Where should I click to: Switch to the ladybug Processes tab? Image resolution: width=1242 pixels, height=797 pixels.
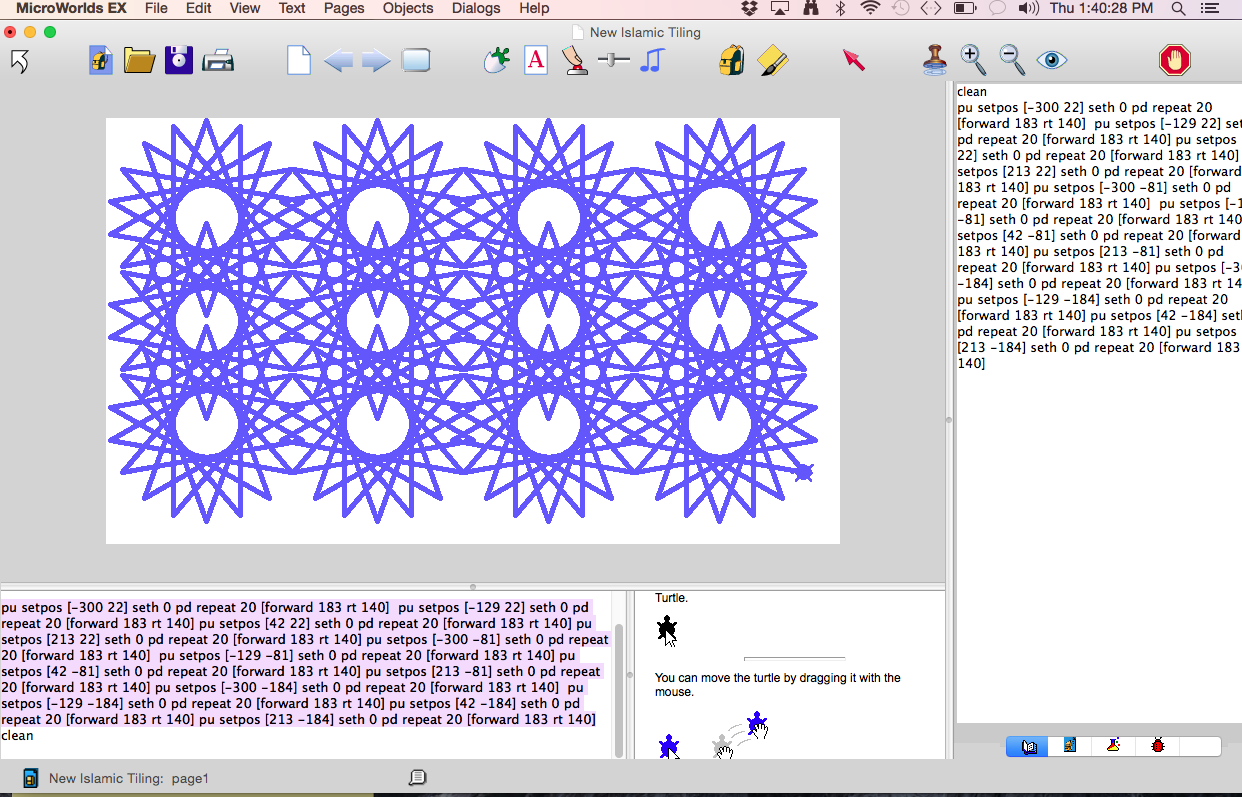(x=1158, y=746)
